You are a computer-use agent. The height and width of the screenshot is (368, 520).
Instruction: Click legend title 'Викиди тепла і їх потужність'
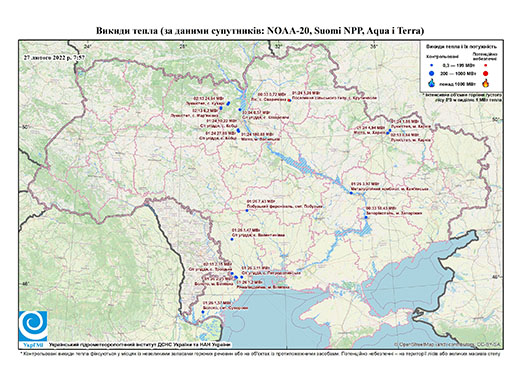(x=461, y=47)
